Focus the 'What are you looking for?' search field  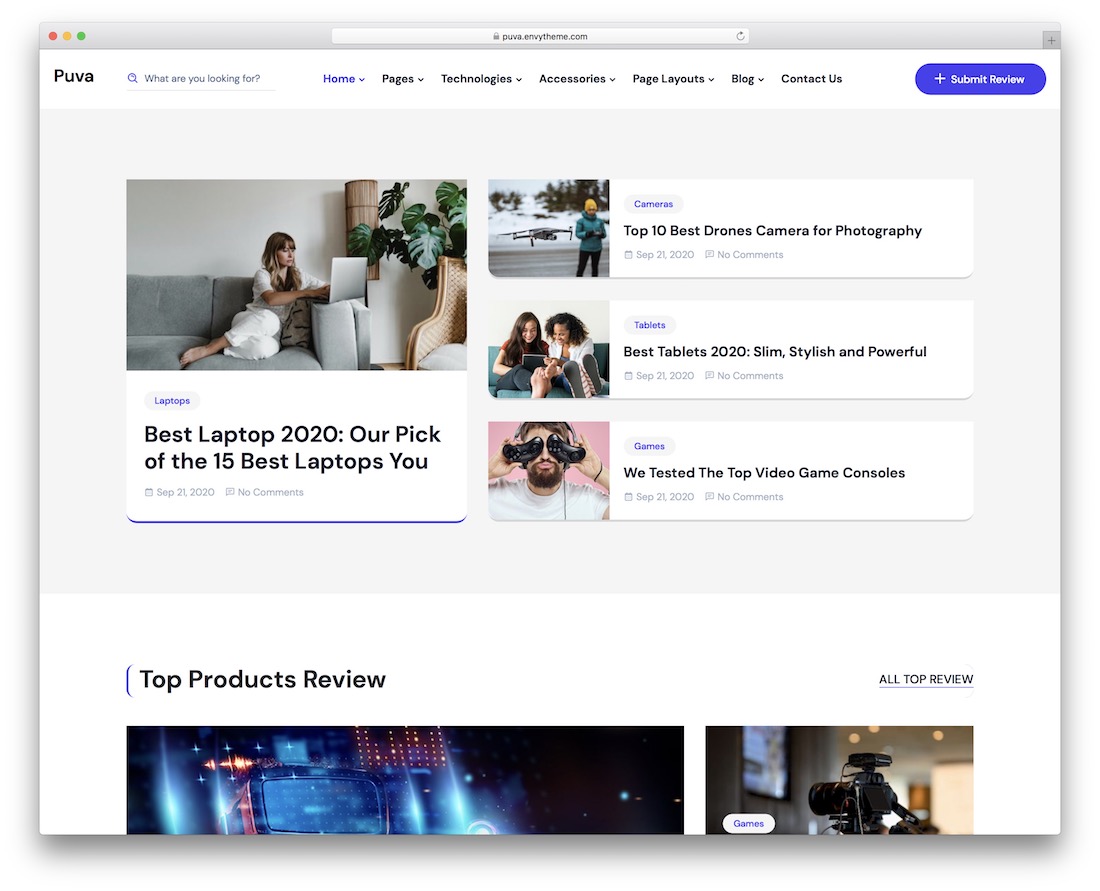(x=201, y=79)
